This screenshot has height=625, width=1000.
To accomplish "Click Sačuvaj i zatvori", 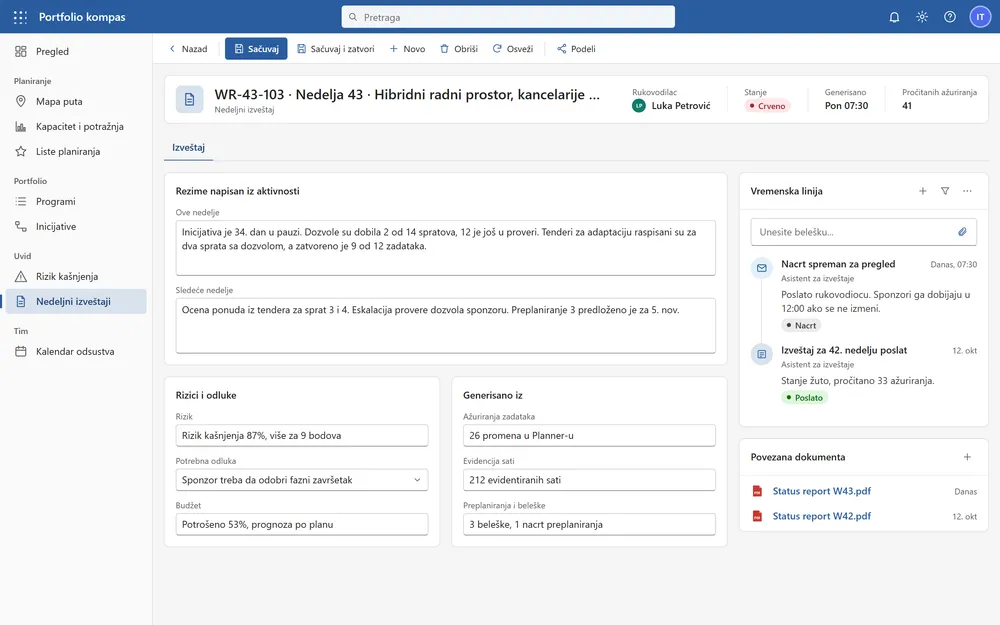I will coord(336,48).
